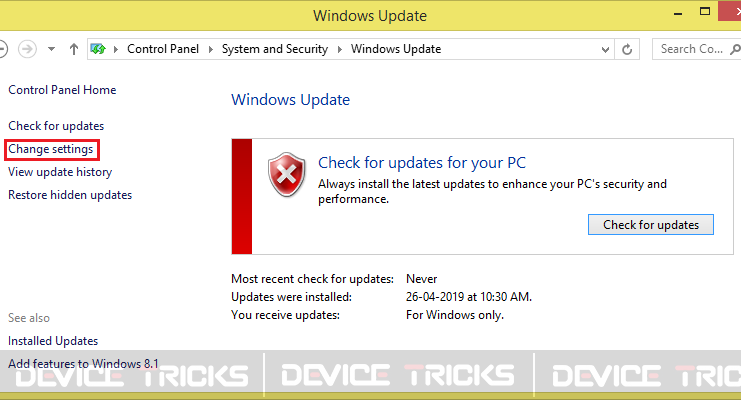The height and width of the screenshot is (400, 741).
Task: Expand the chevron after Control Panel breadcrumb
Action: click(211, 49)
